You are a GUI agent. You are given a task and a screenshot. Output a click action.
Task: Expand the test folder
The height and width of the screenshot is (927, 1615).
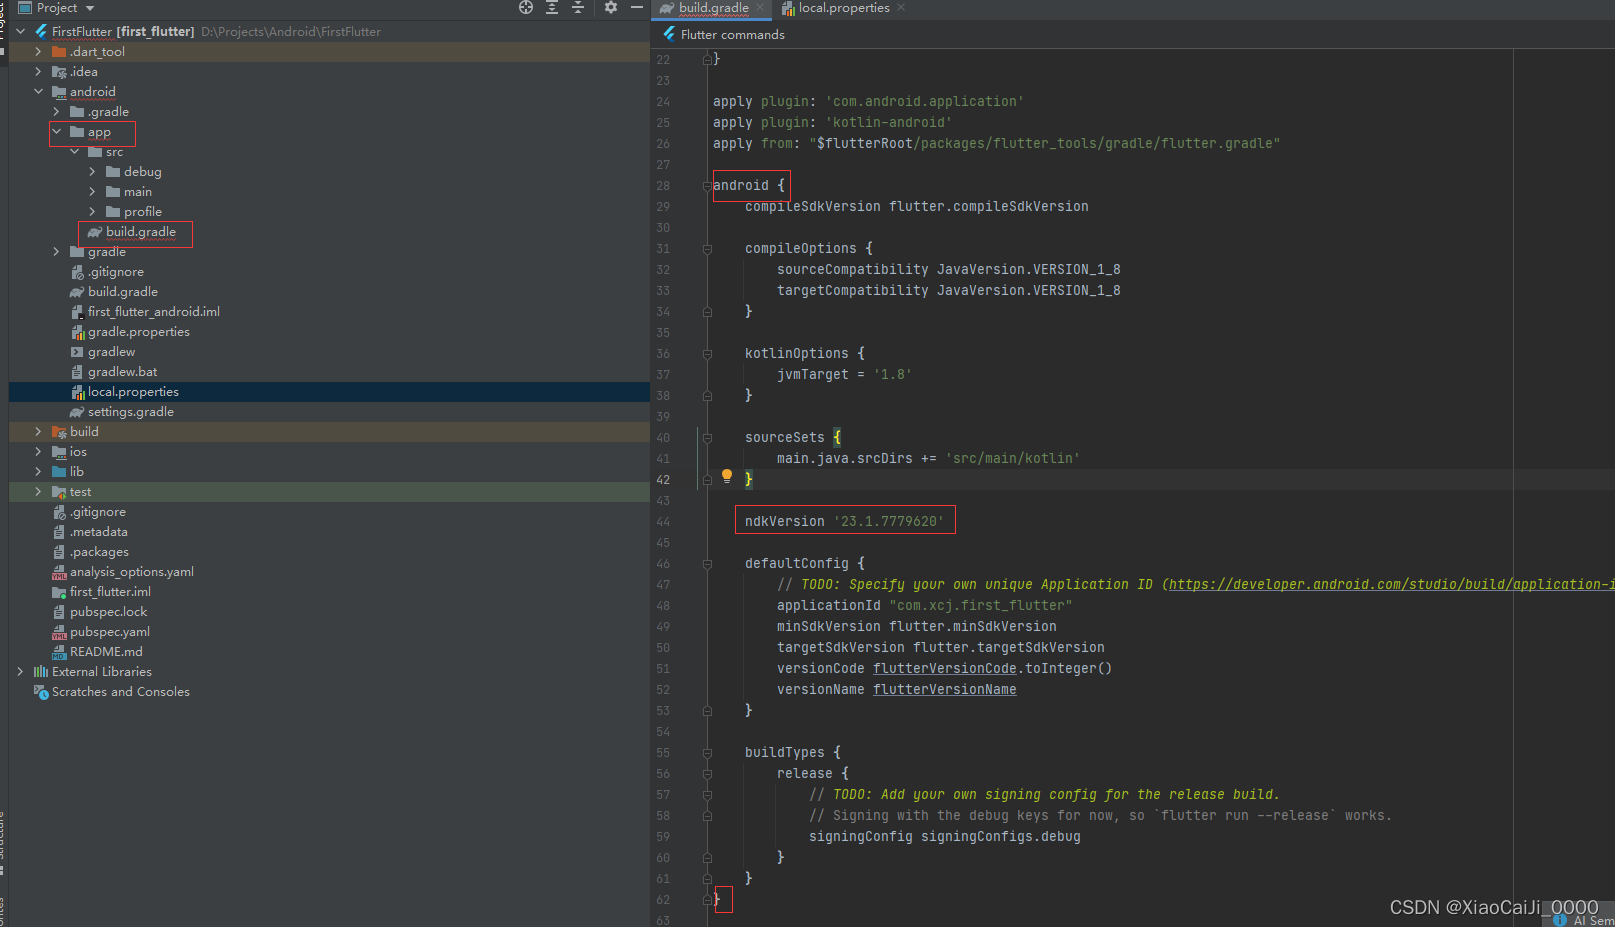click(38, 492)
